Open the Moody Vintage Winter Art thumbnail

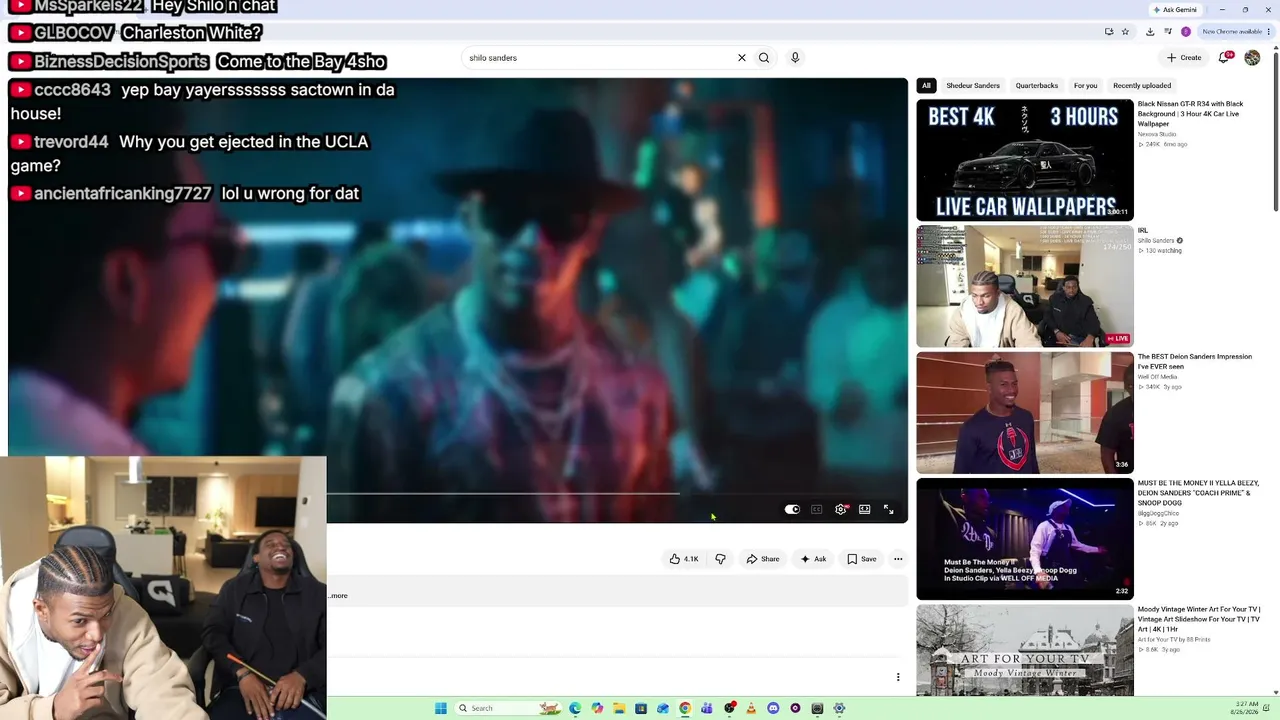tap(1025, 650)
